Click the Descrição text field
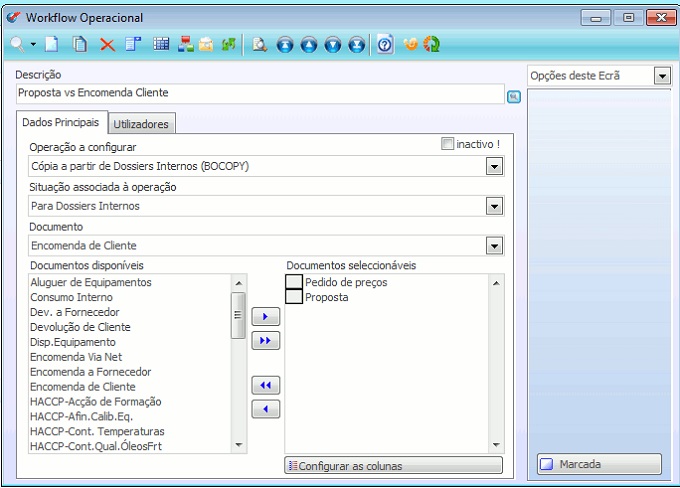Viewport: 680px width, 488px height. pyautogui.click(x=260, y=93)
